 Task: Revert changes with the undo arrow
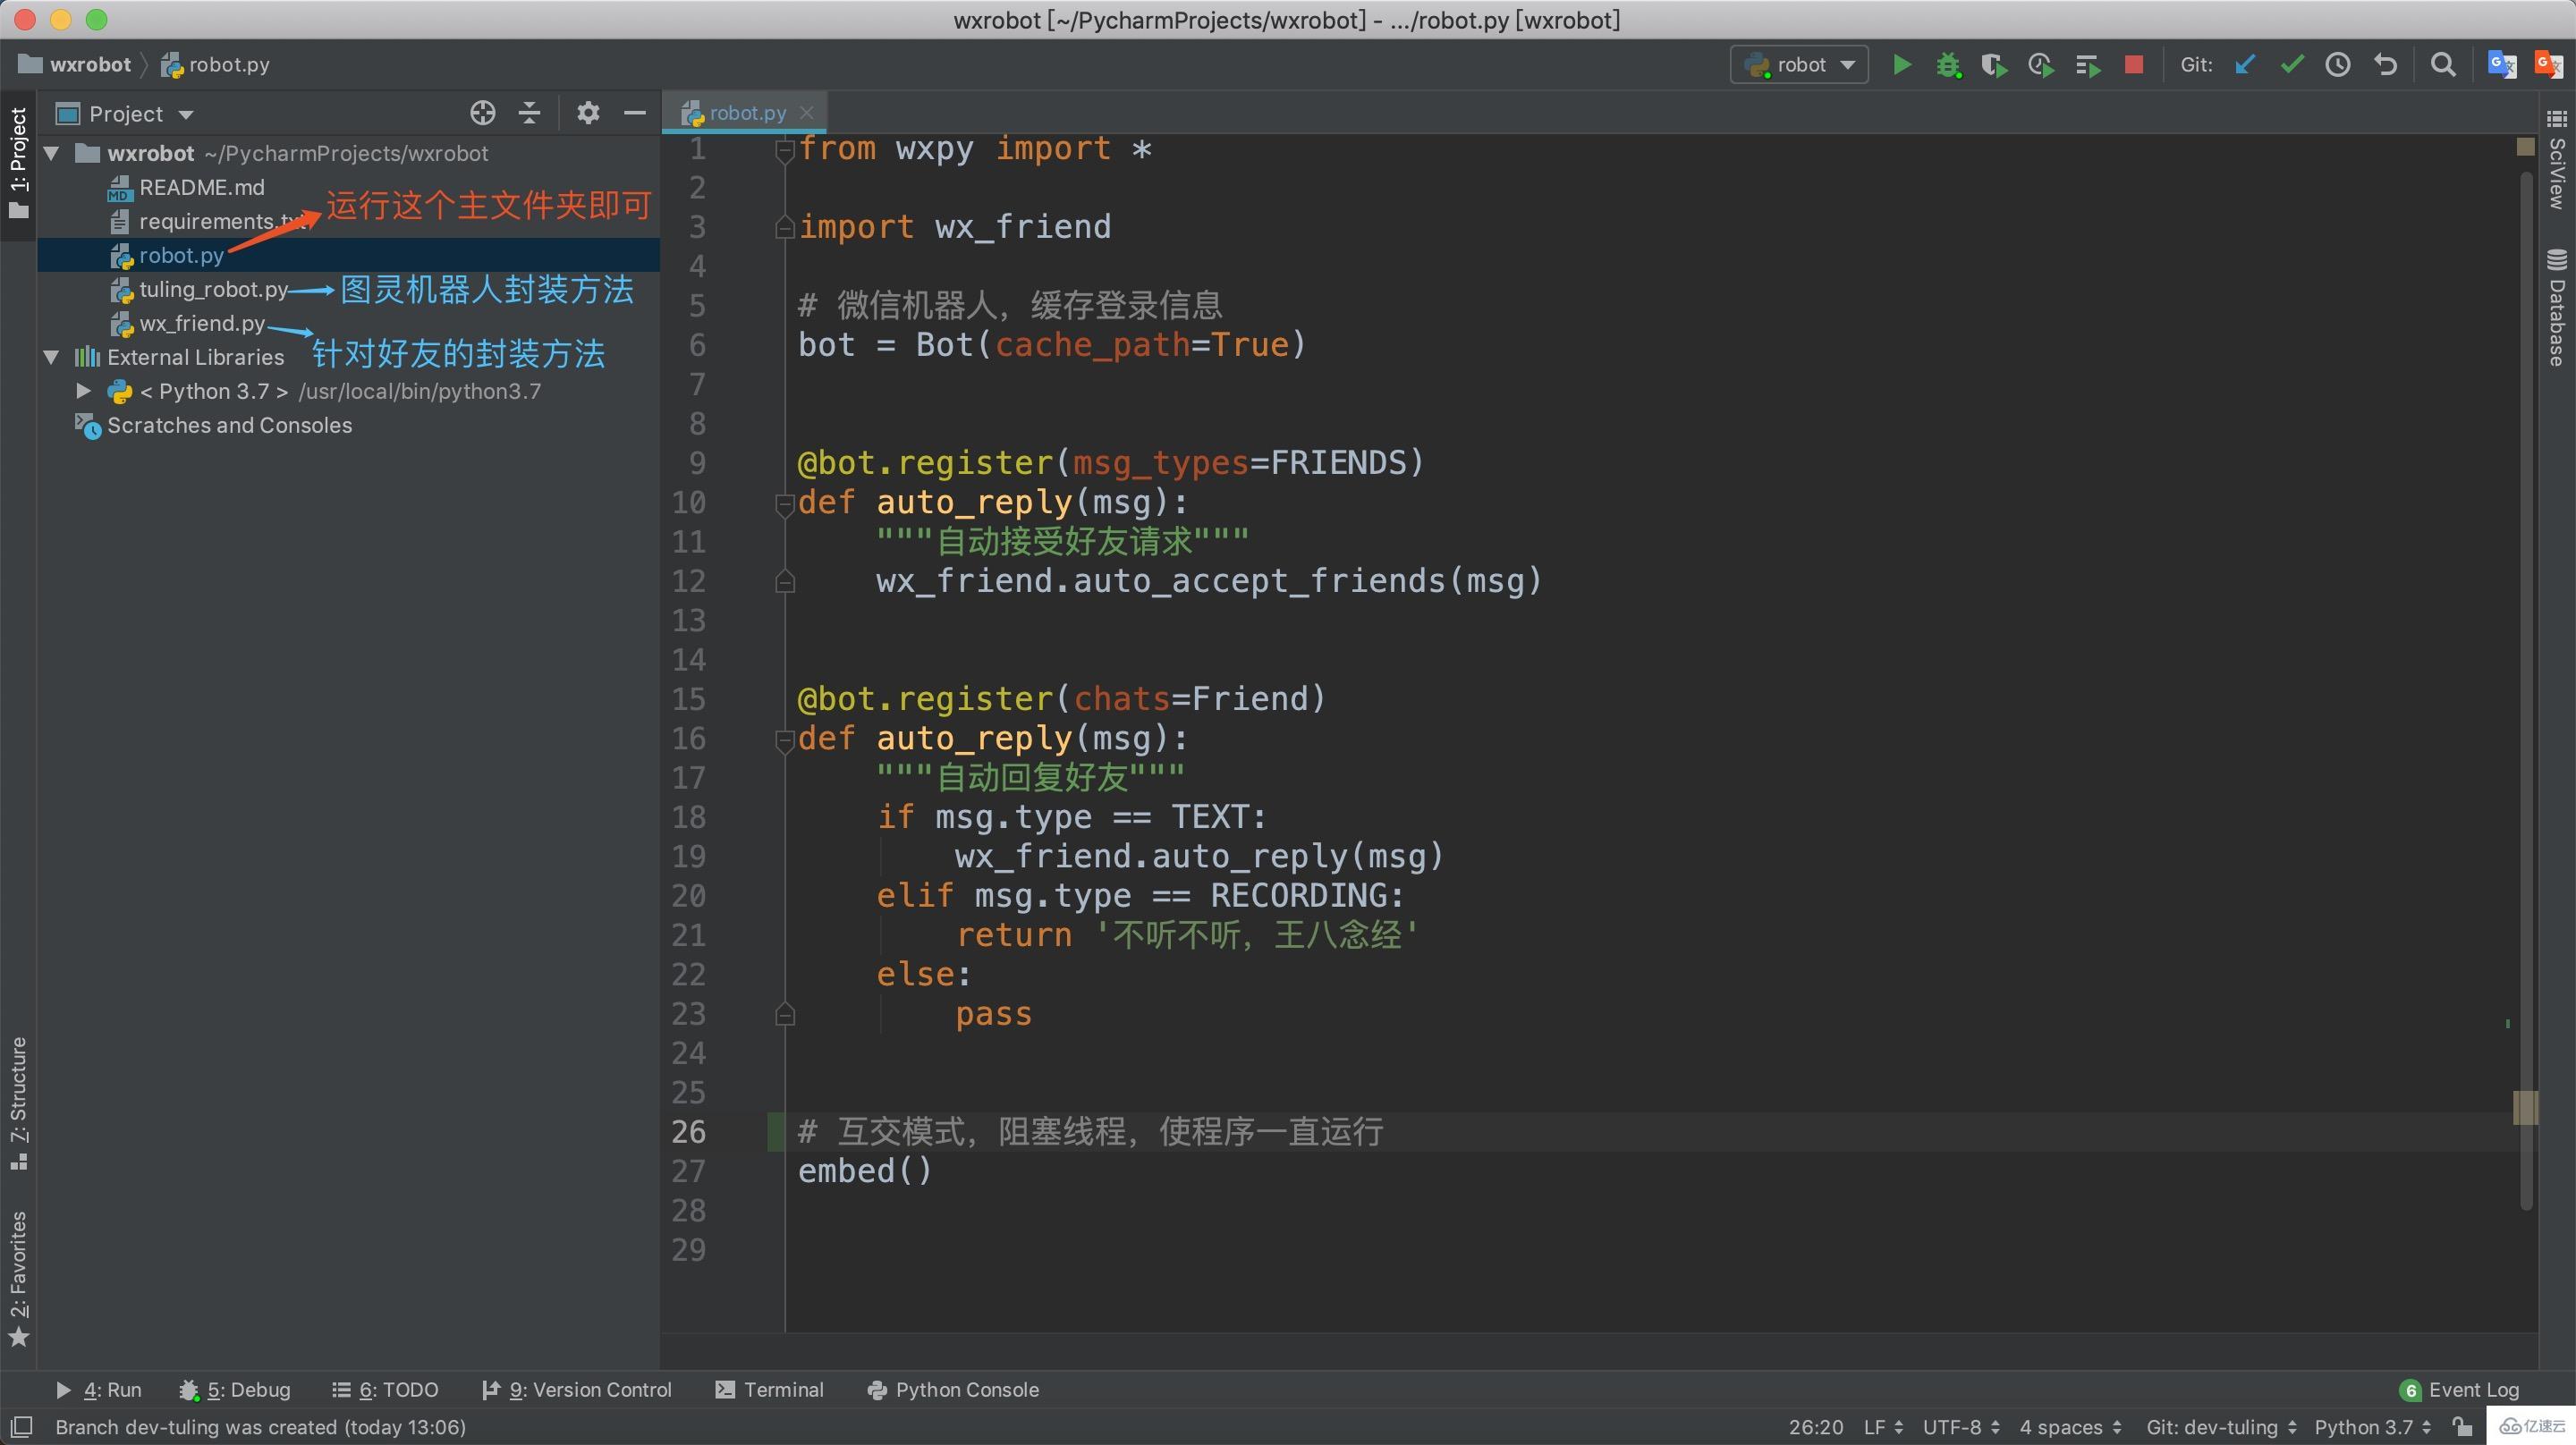point(2386,65)
